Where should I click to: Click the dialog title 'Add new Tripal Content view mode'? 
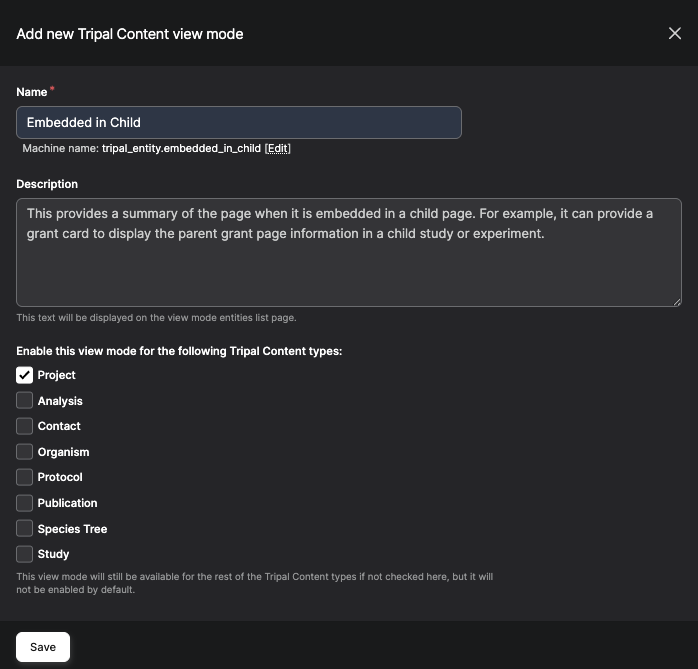130,34
